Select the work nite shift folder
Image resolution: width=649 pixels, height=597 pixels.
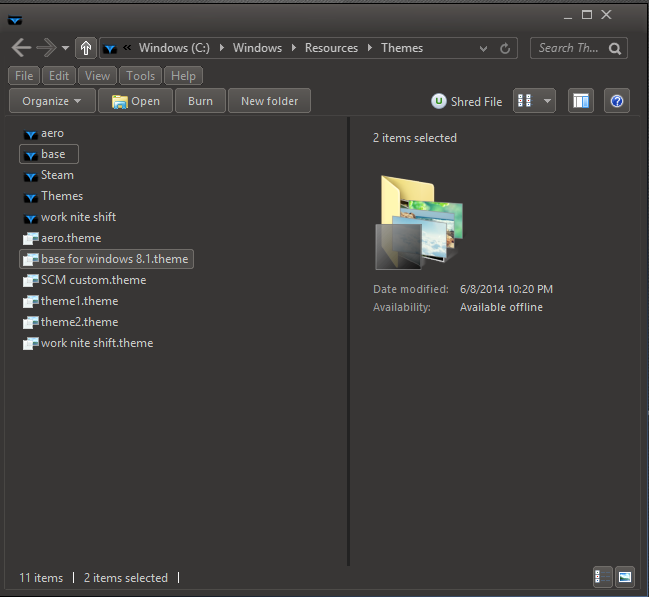pos(70,217)
